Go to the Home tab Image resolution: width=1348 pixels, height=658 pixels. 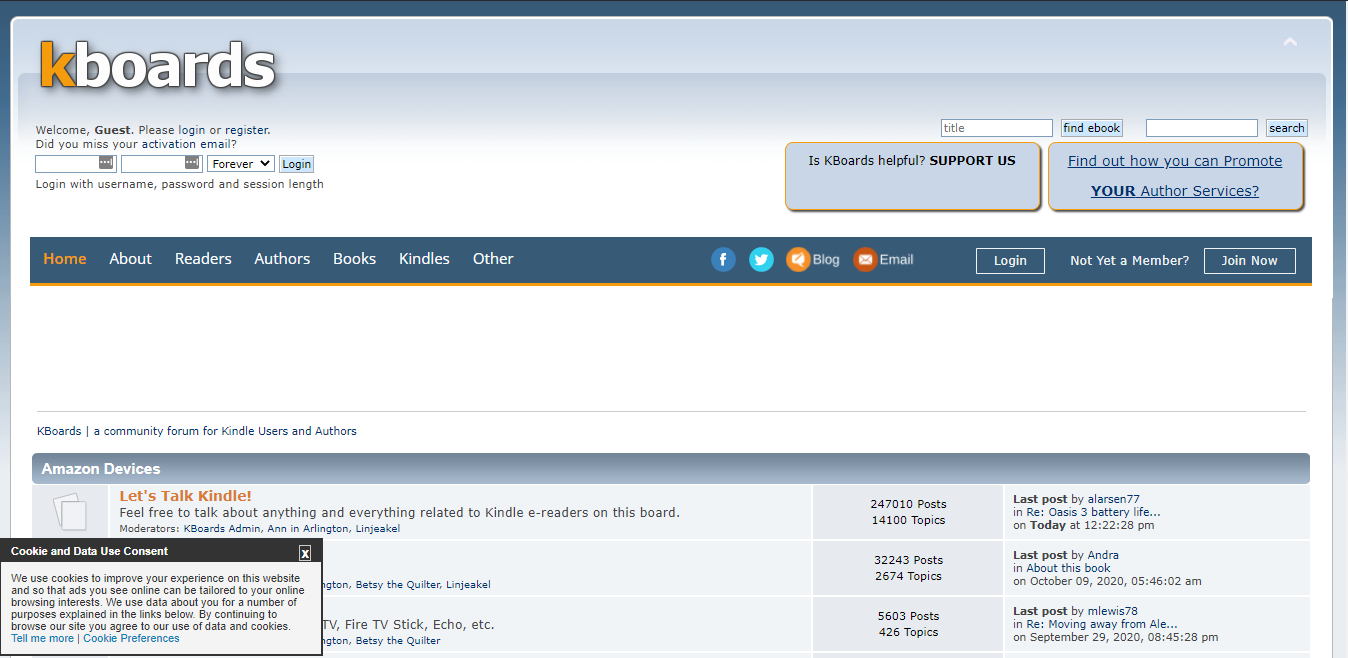pyautogui.click(x=65, y=259)
